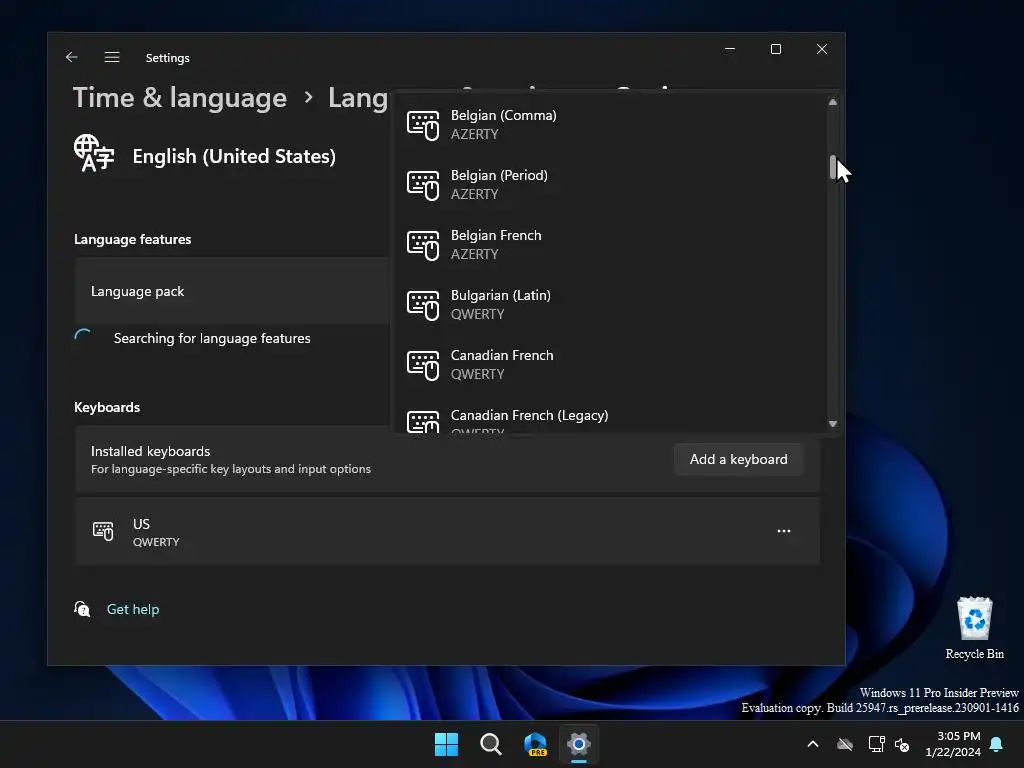Maximize the Settings window

point(776,49)
